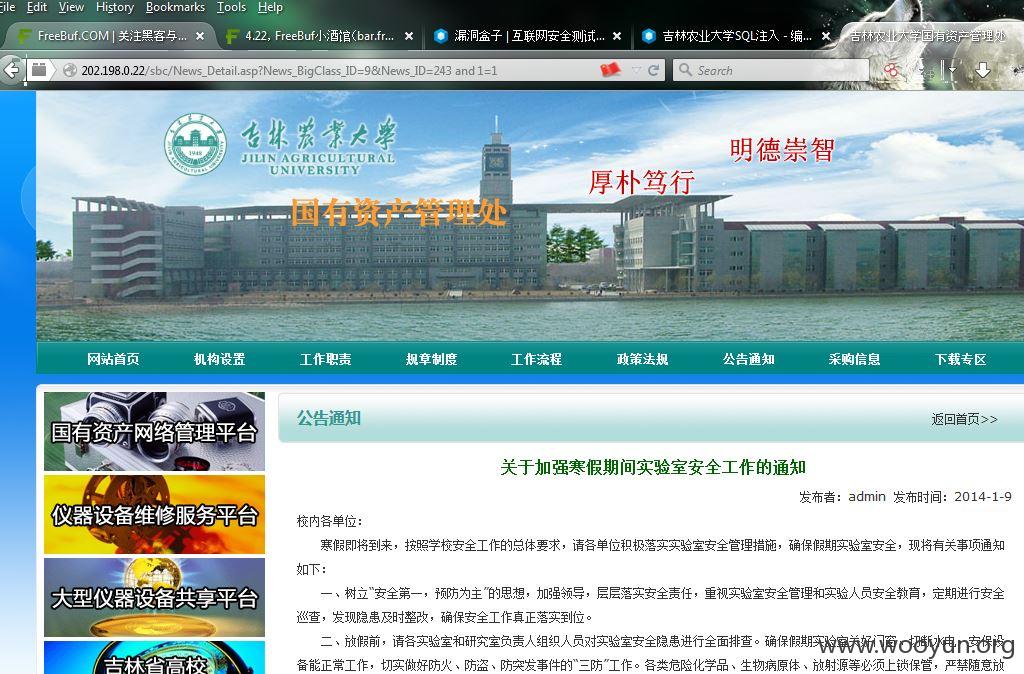Close the 4.22 FreeBuf小酒馆 tab

[409, 36]
